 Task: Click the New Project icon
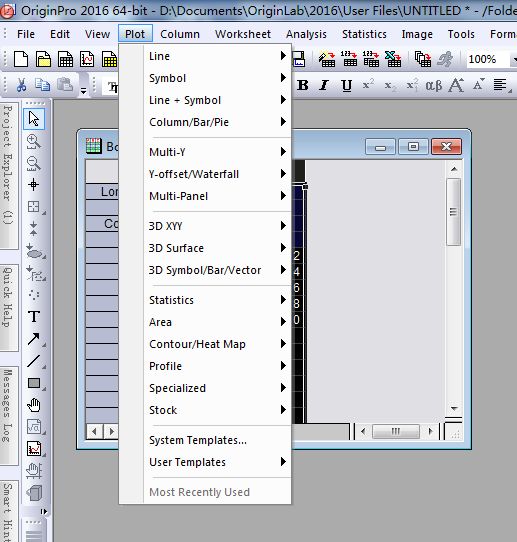click(x=21, y=59)
